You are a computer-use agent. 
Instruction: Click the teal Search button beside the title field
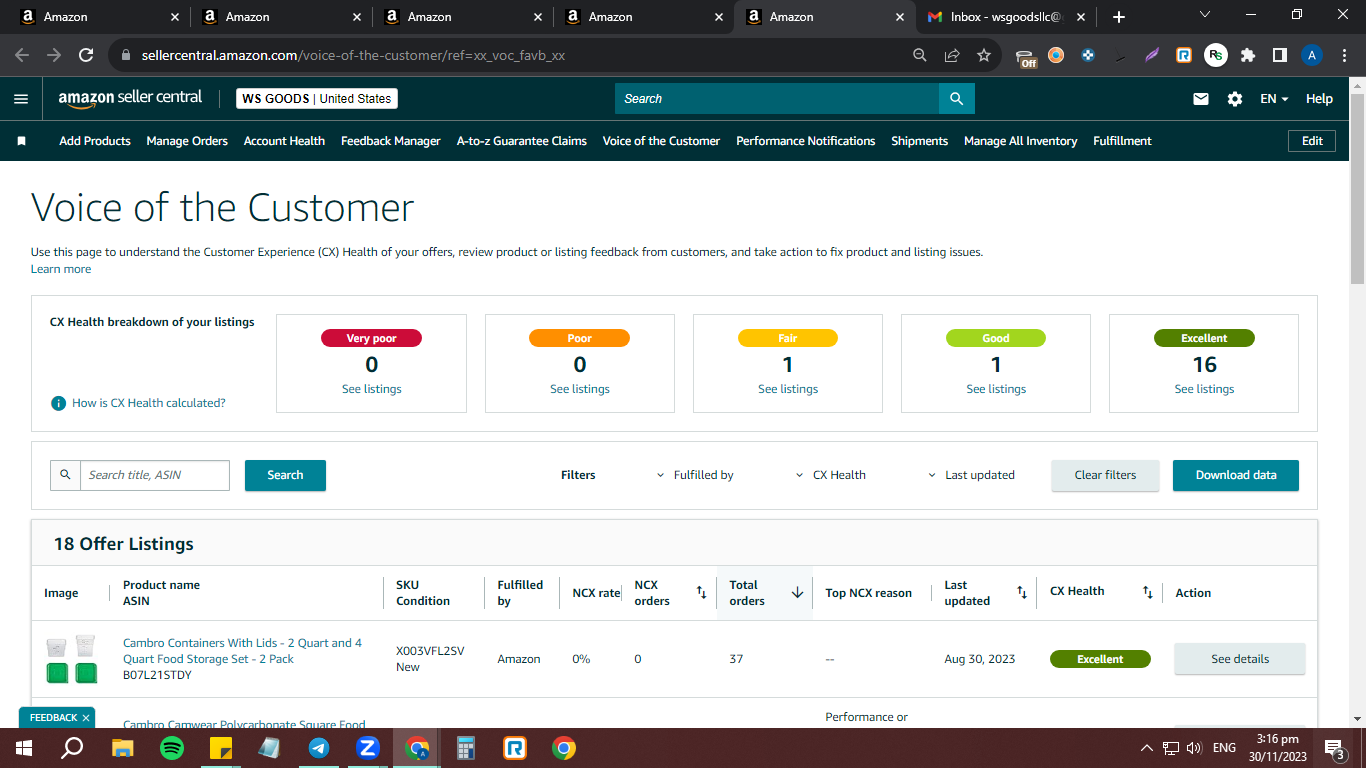[x=285, y=475]
